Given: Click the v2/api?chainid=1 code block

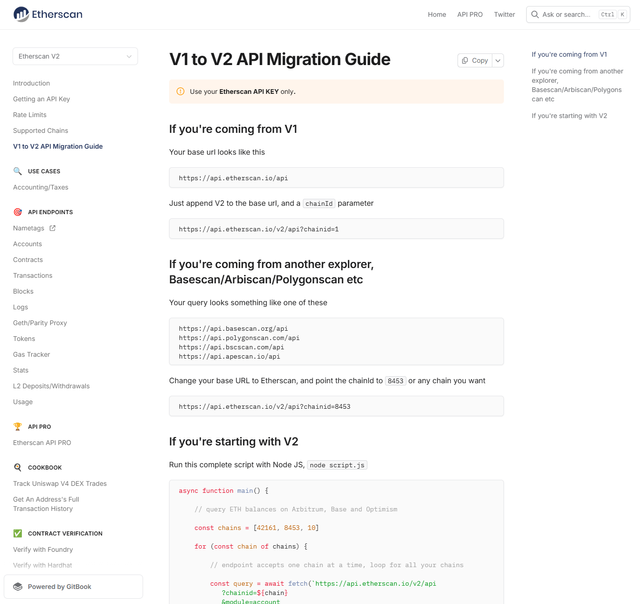Looking at the screenshot, I should [336, 229].
